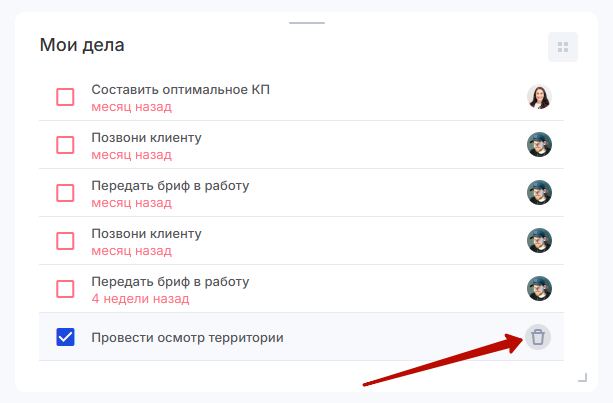Viewport: 613px width, 403px height.
Task: Click the drag handle bar atop the widget
Action: tap(306, 21)
